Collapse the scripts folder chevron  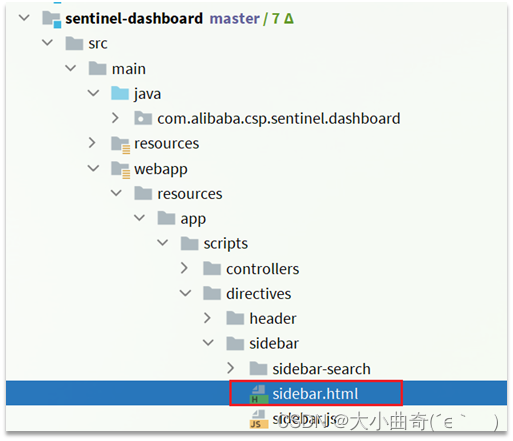coord(163,243)
